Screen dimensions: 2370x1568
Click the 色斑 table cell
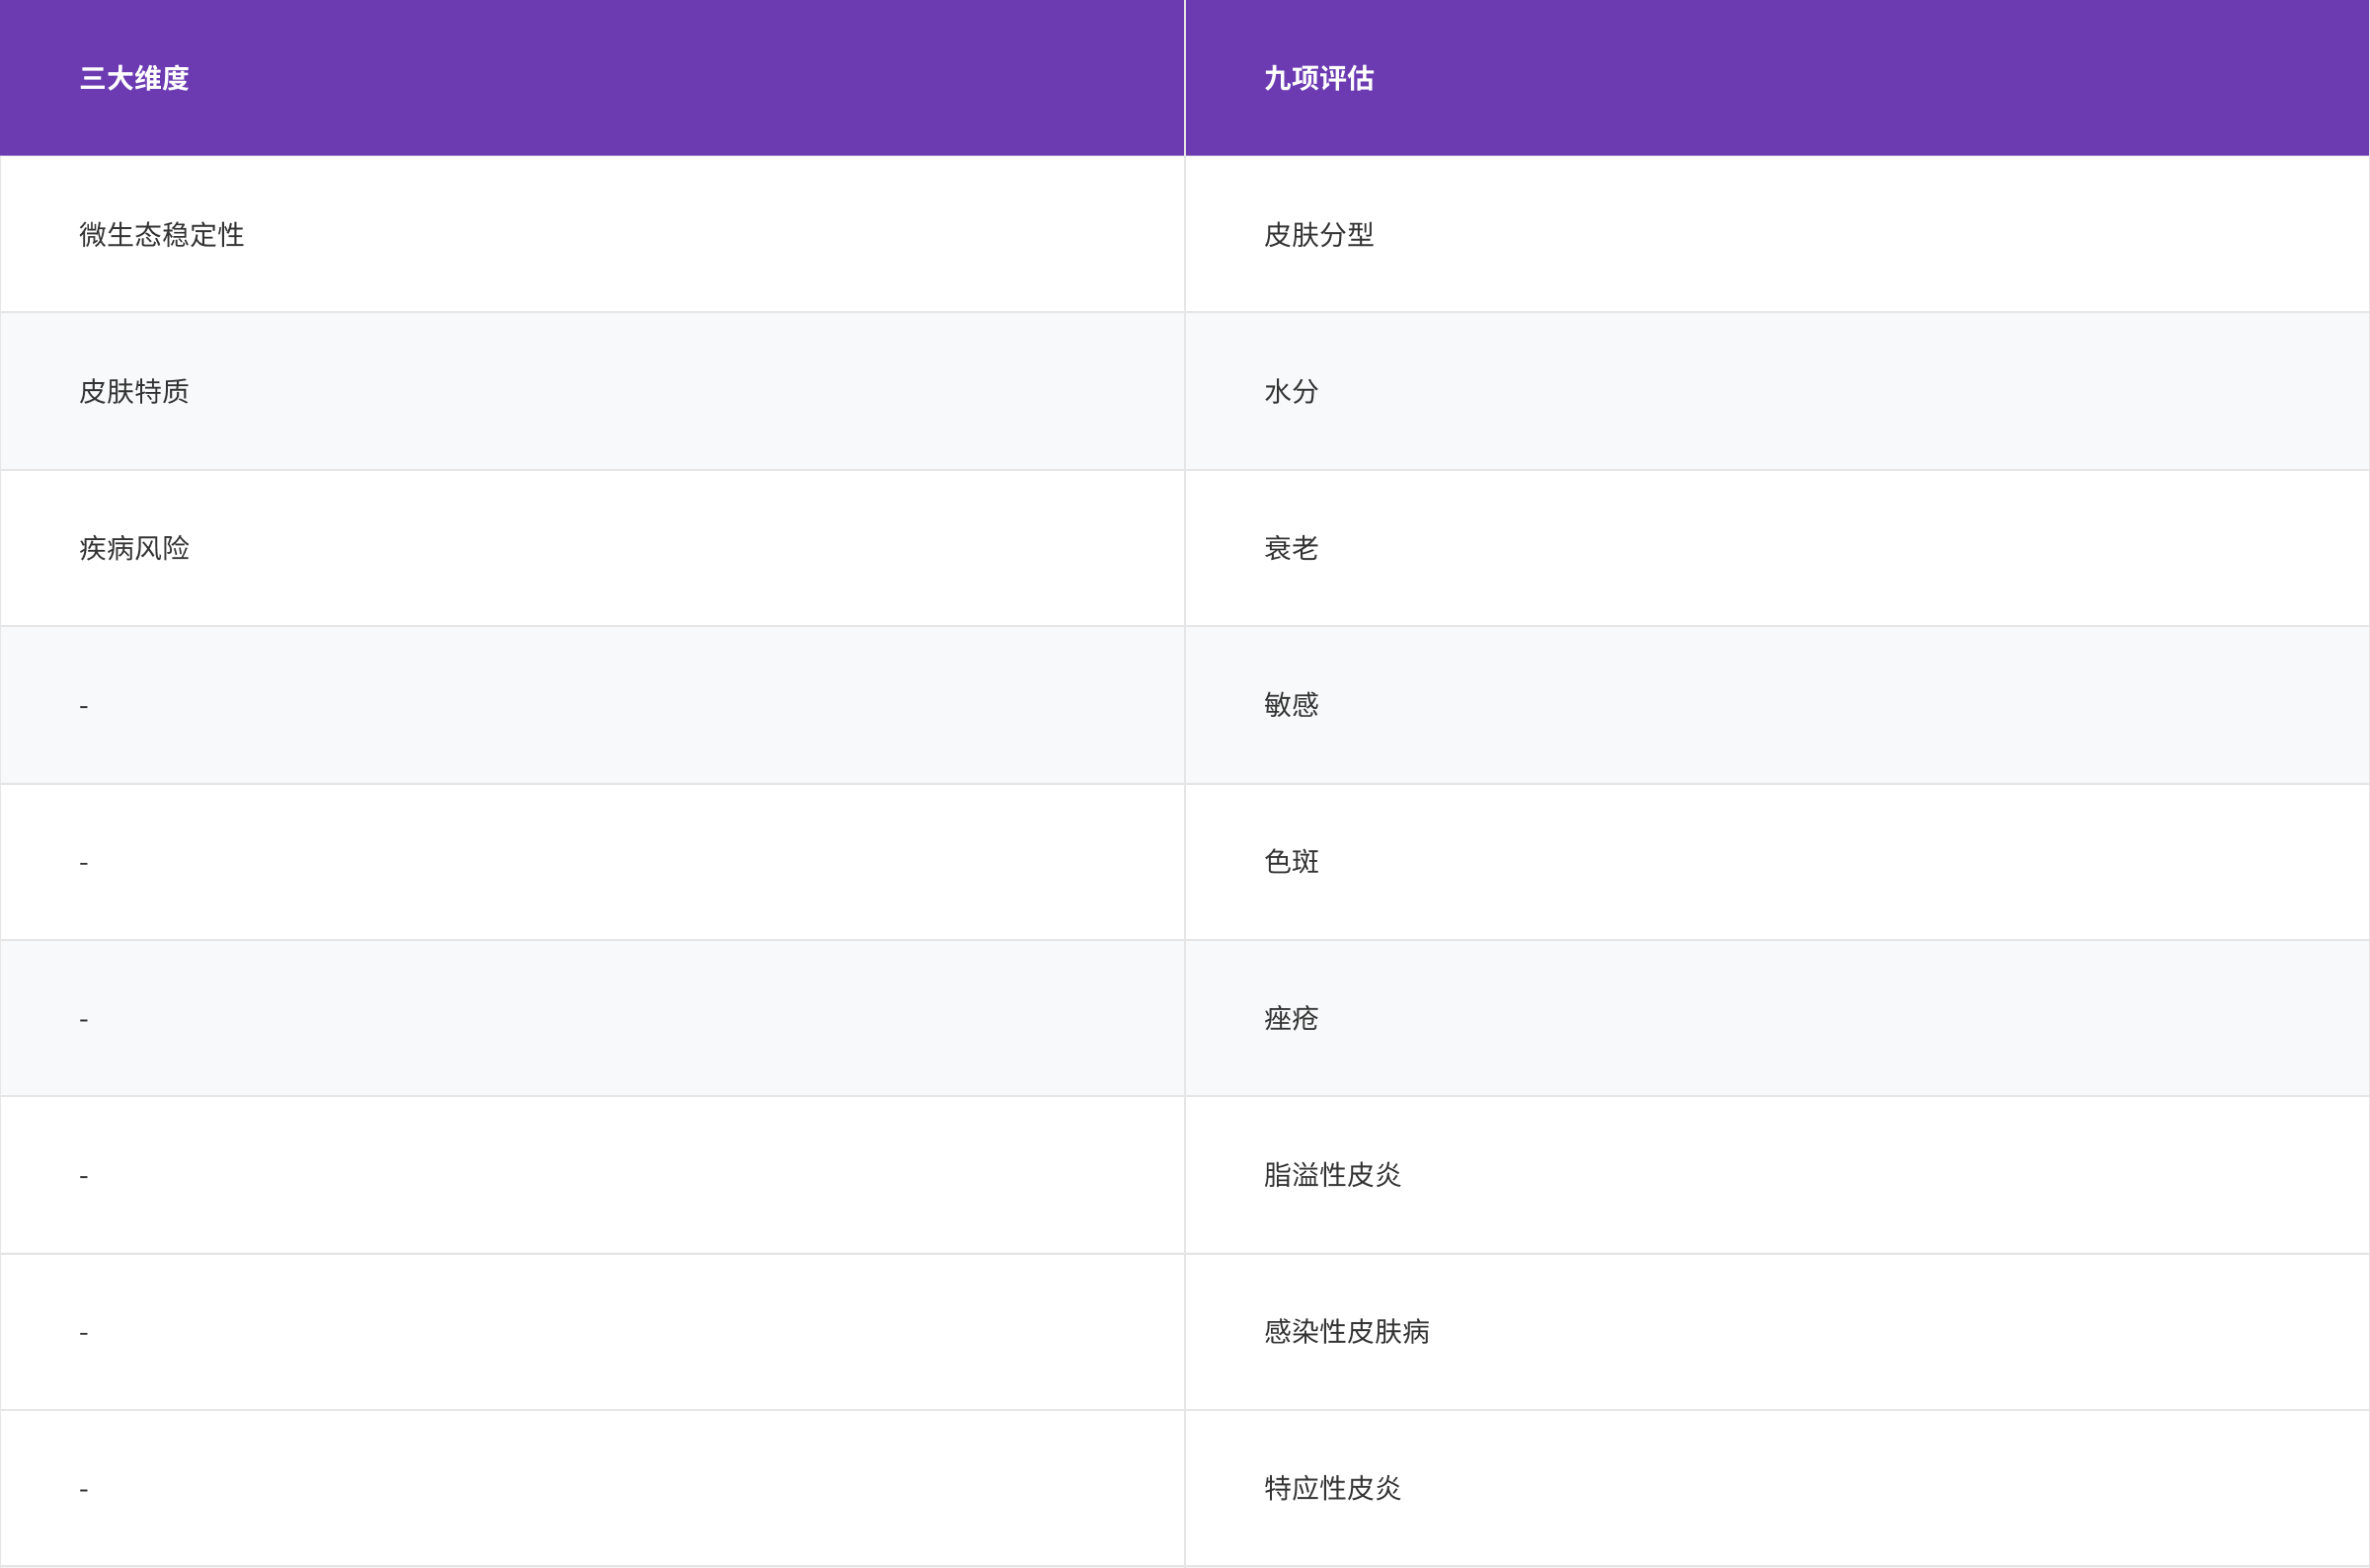1291,861
